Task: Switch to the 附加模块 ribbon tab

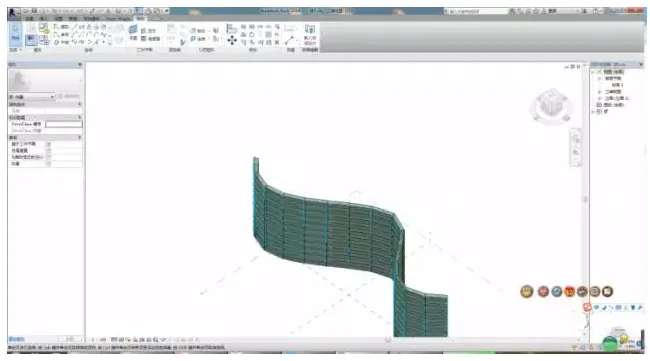Action: pyautogui.click(x=91, y=19)
